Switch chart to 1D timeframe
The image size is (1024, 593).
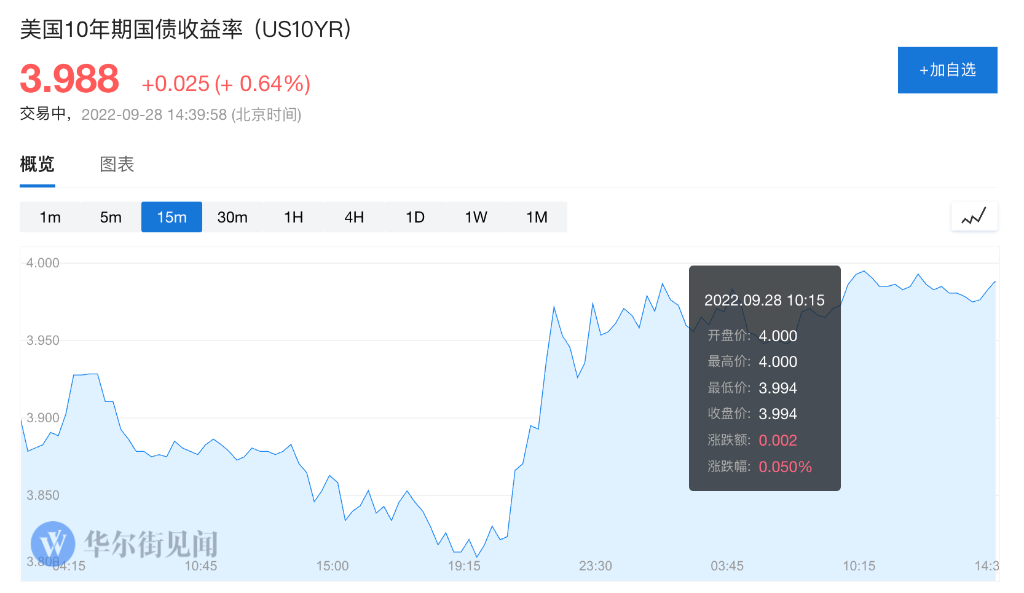[x=415, y=217]
